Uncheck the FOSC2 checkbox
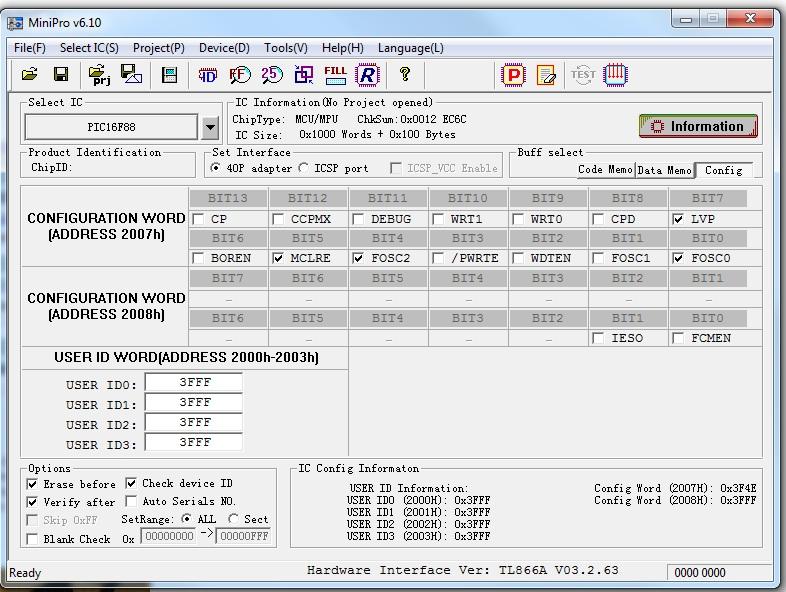 click(358, 258)
